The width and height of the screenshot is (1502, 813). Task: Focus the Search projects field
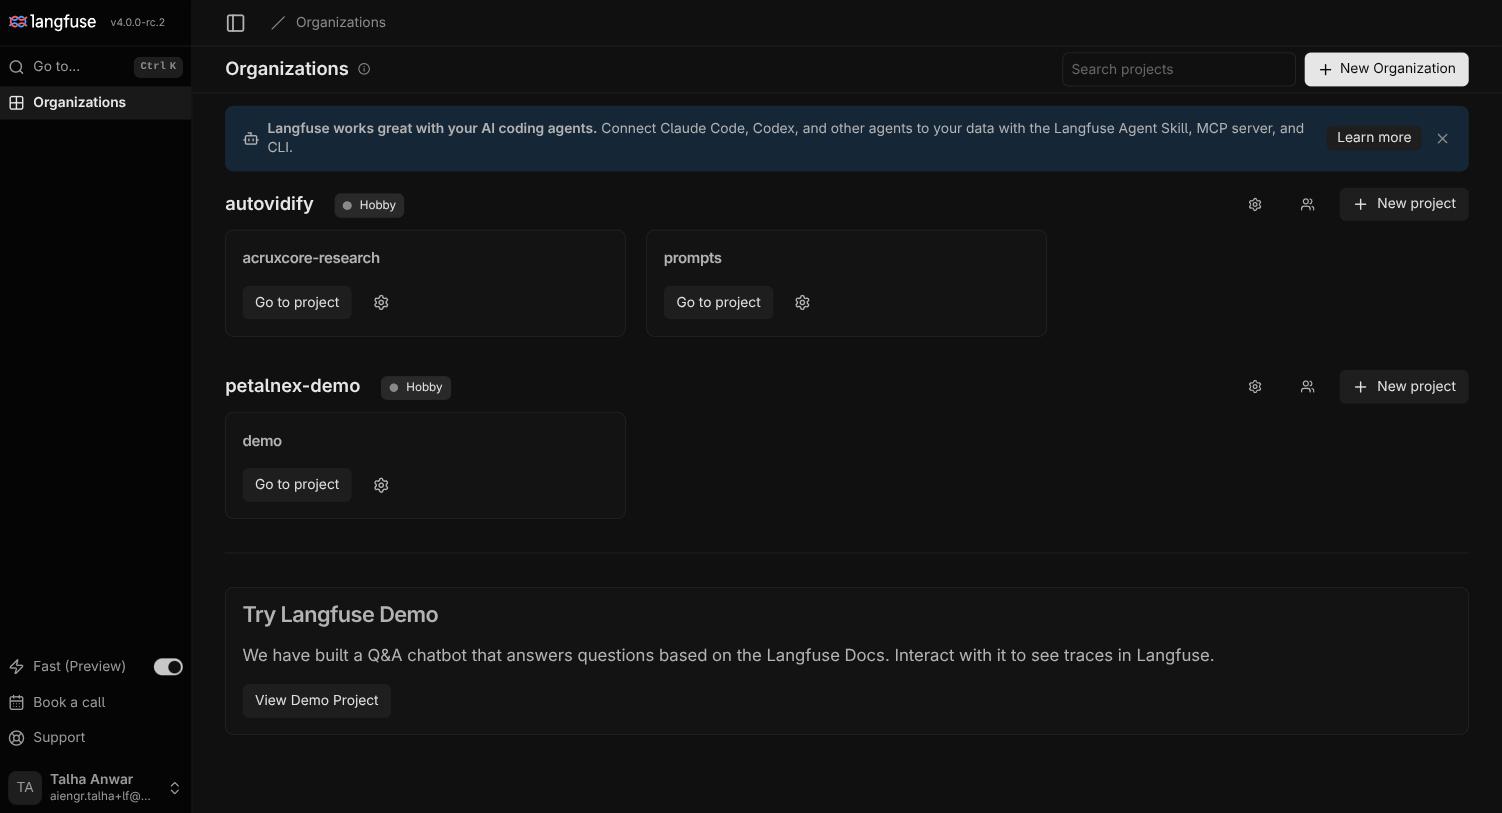1178,69
